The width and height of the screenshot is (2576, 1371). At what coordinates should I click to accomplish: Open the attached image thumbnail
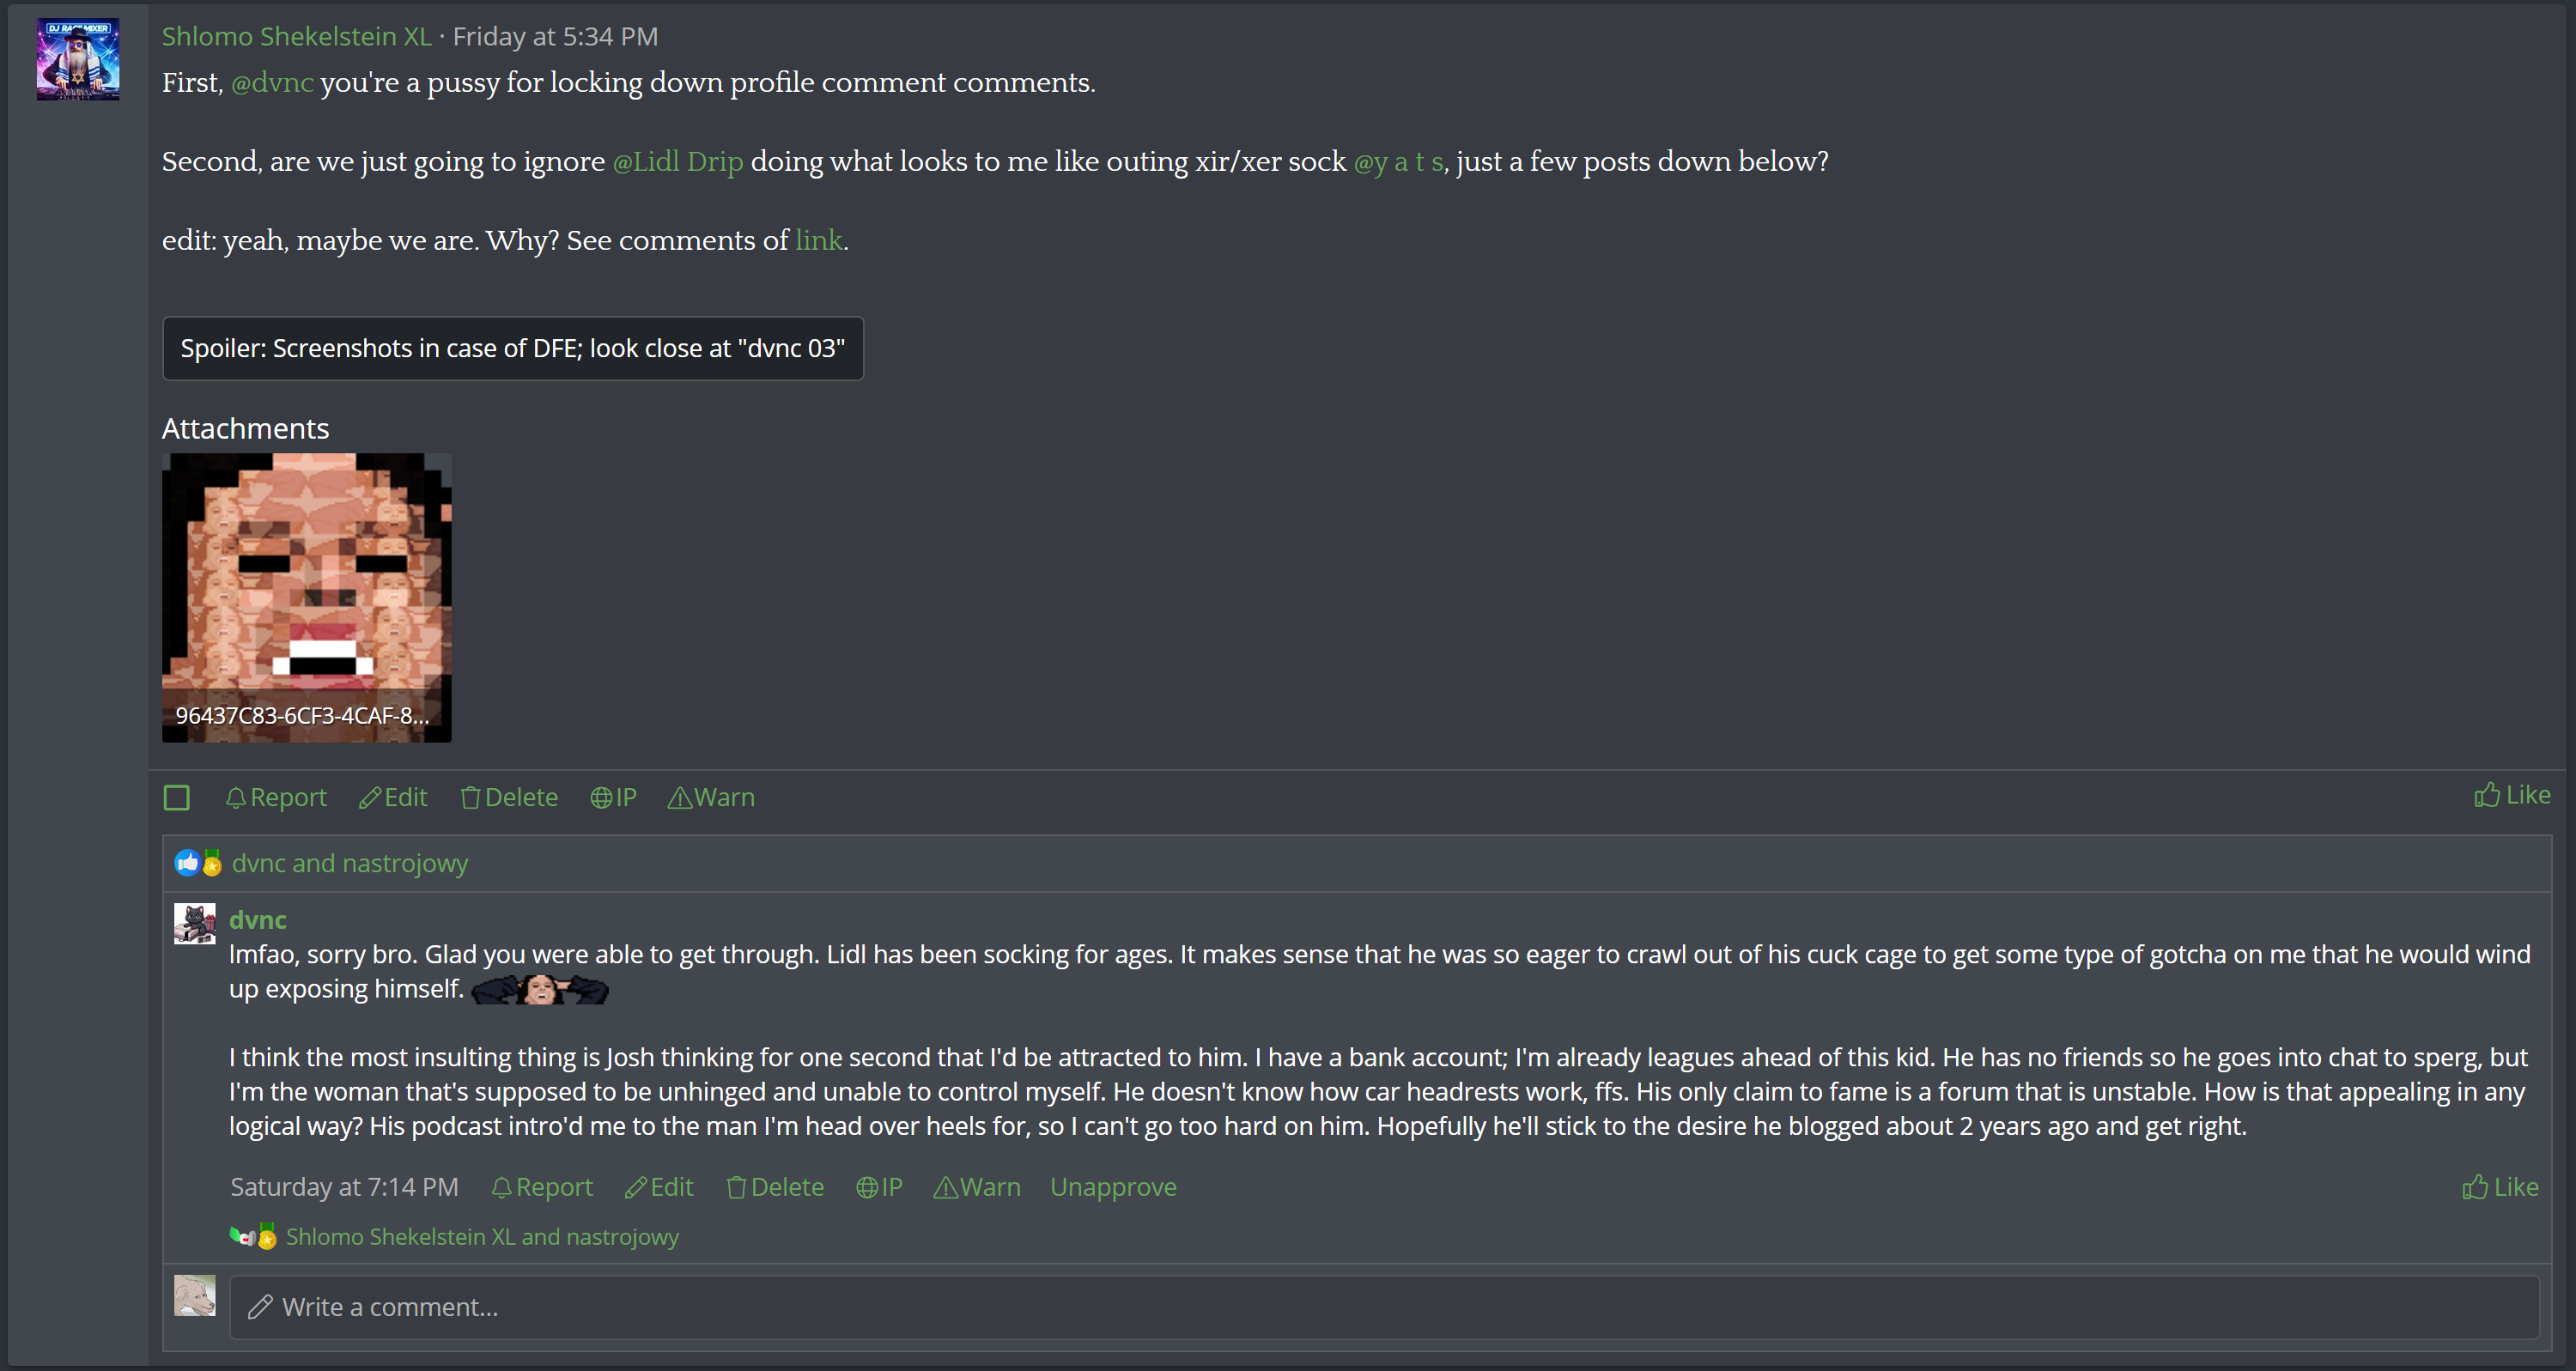tap(306, 597)
